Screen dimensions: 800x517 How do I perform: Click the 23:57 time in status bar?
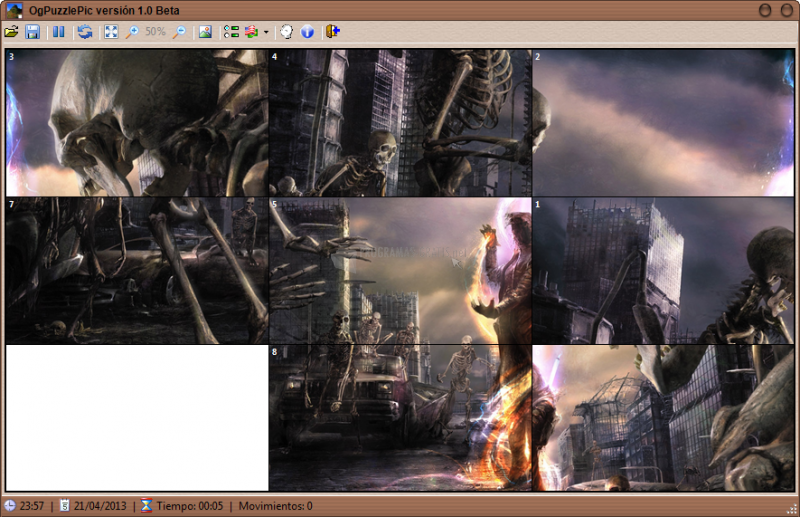click(32, 506)
